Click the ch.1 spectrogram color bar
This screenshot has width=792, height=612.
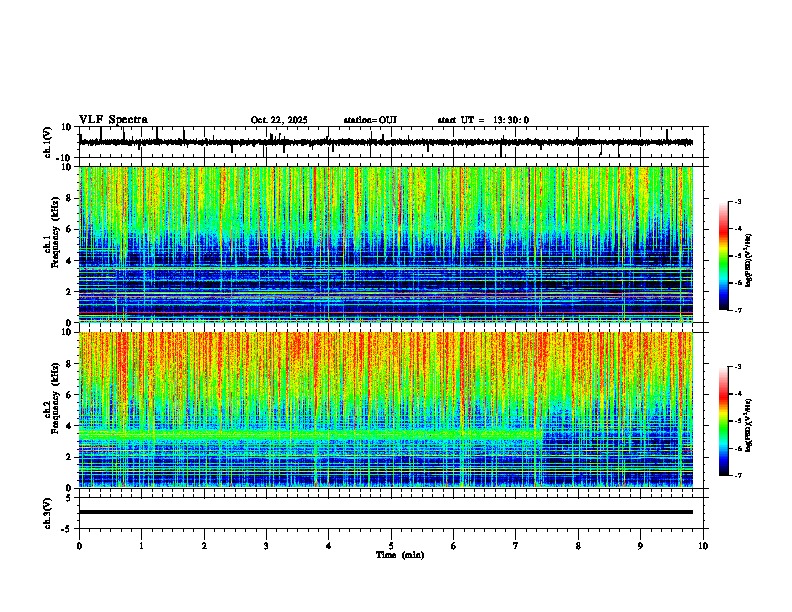723,256
